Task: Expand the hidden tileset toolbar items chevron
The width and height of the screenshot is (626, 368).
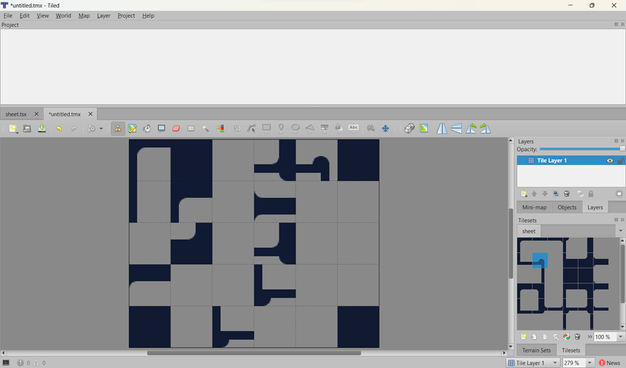Action: click(589, 337)
